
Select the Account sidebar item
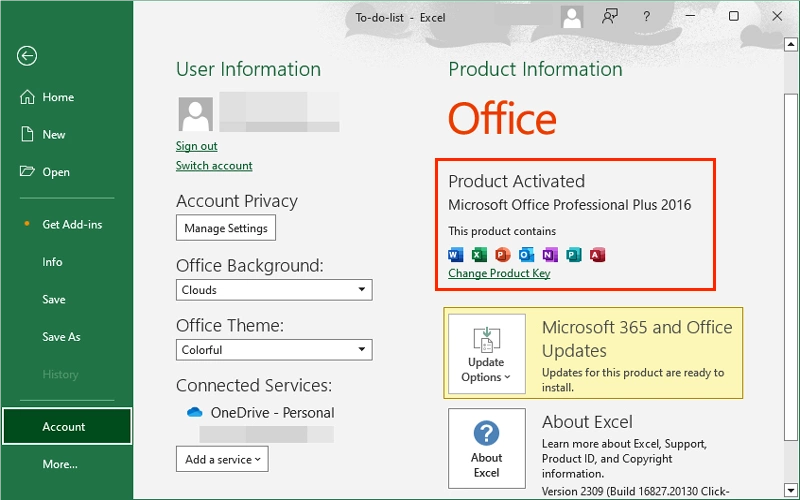66,426
